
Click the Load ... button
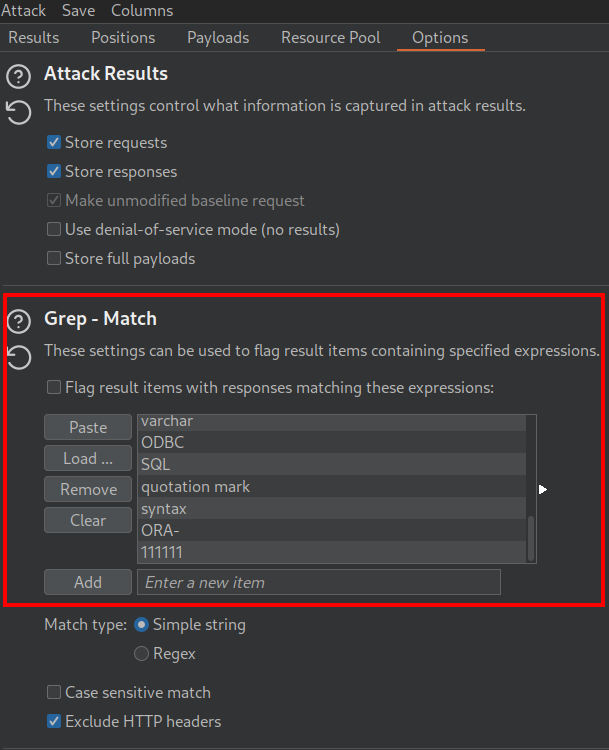88,459
